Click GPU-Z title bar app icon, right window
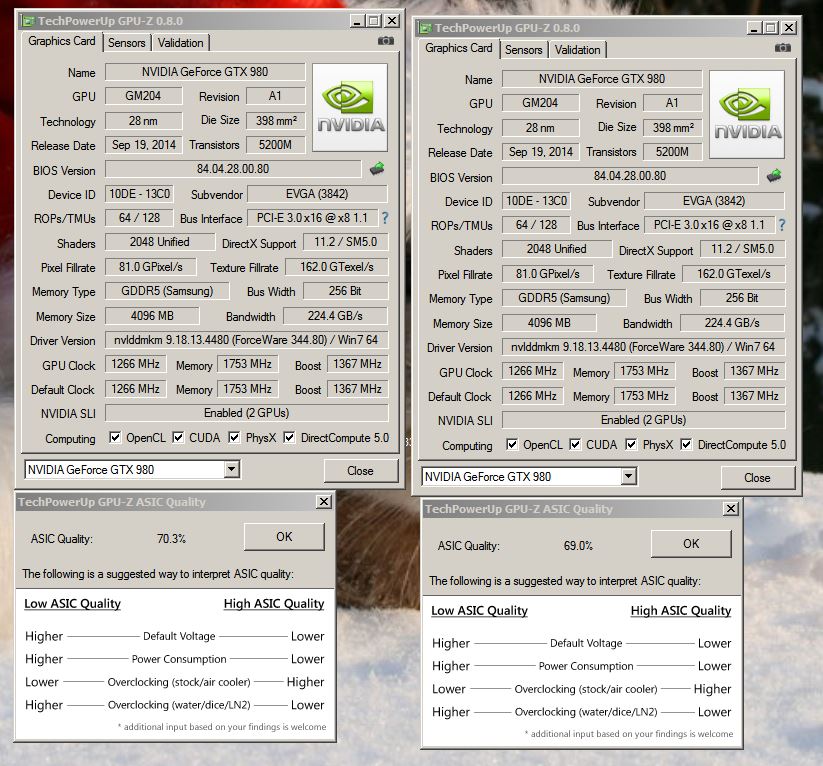Viewport: 823px width, 766px height. [x=425, y=28]
